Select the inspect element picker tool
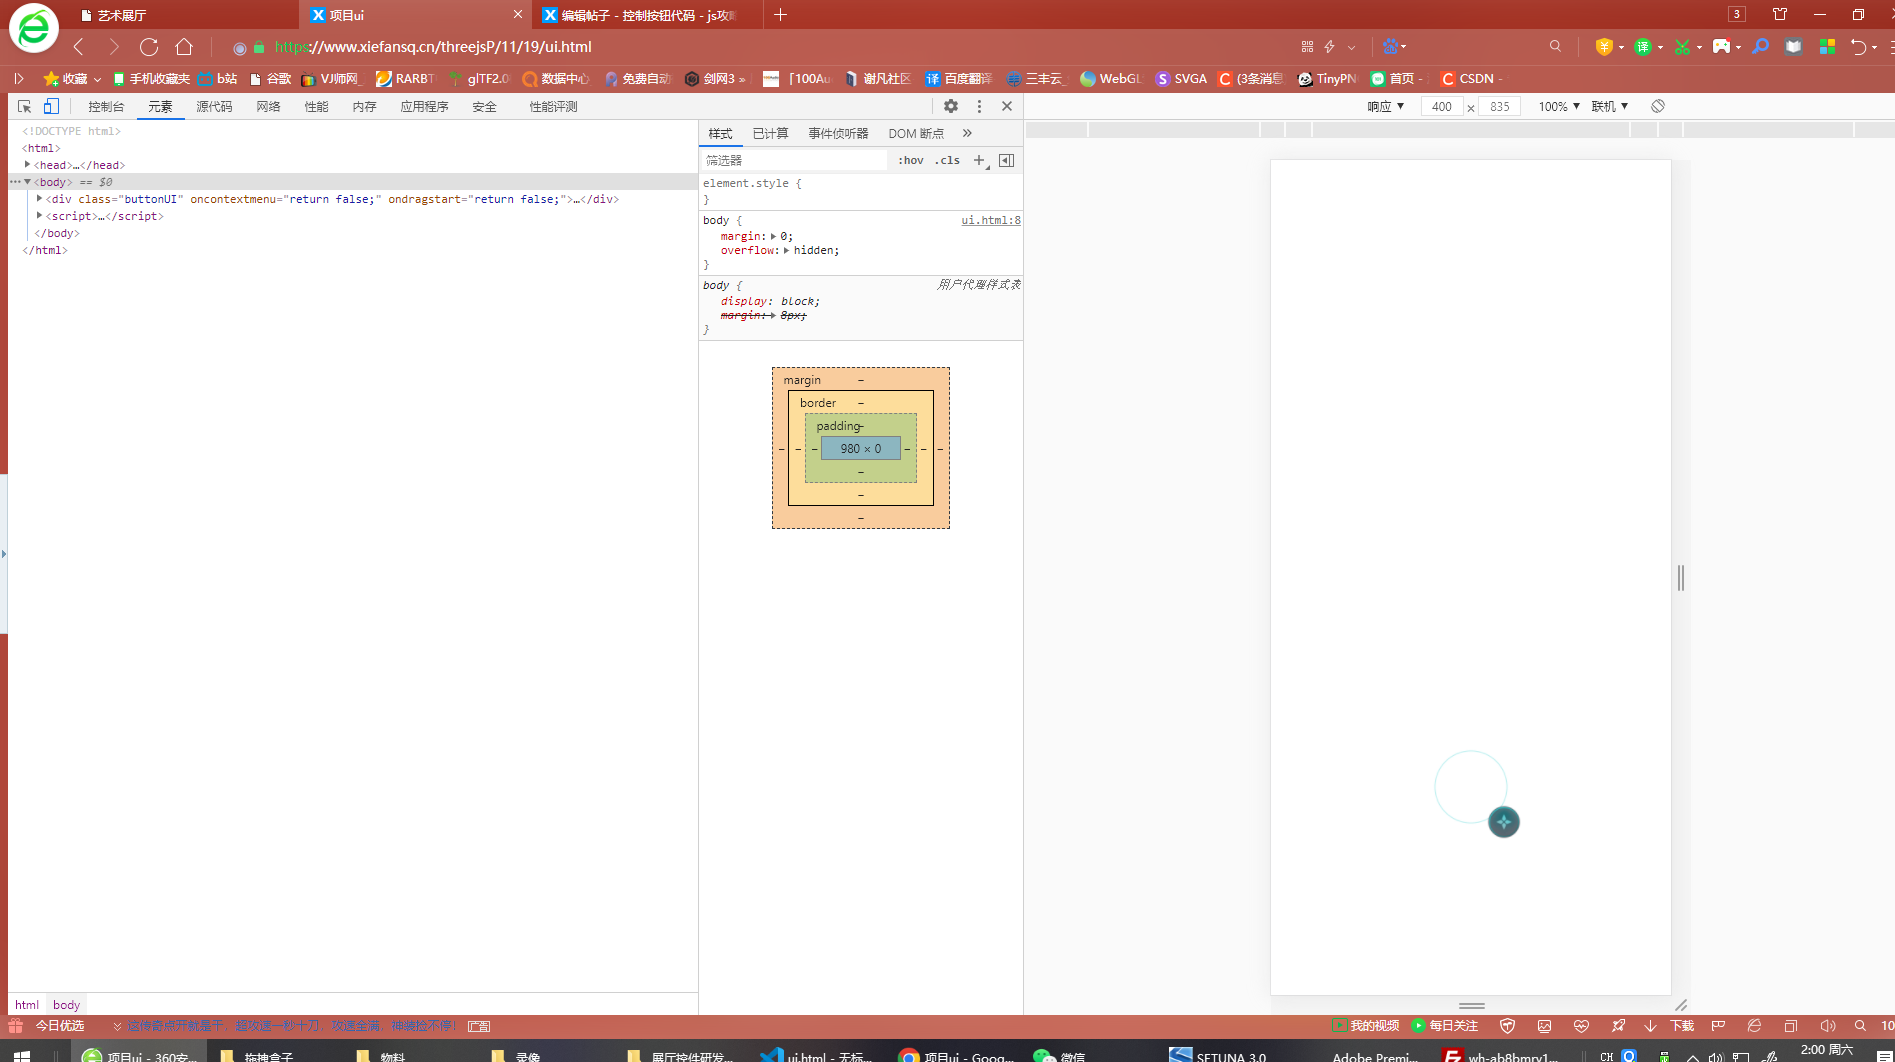1895x1062 pixels. pos(24,106)
